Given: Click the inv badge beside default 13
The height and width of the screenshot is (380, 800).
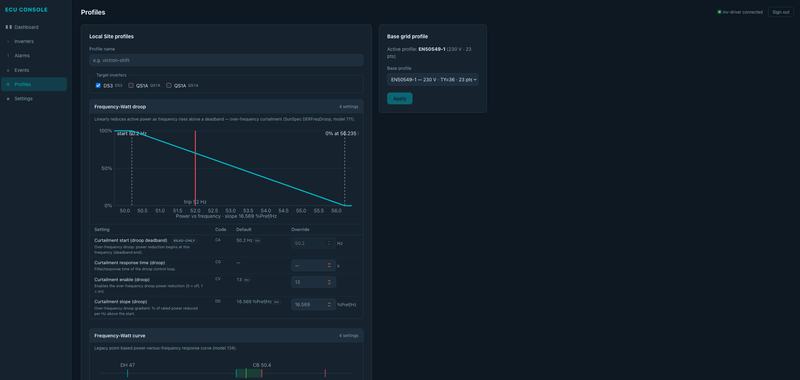Looking at the screenshot, I should coord(247,280).
